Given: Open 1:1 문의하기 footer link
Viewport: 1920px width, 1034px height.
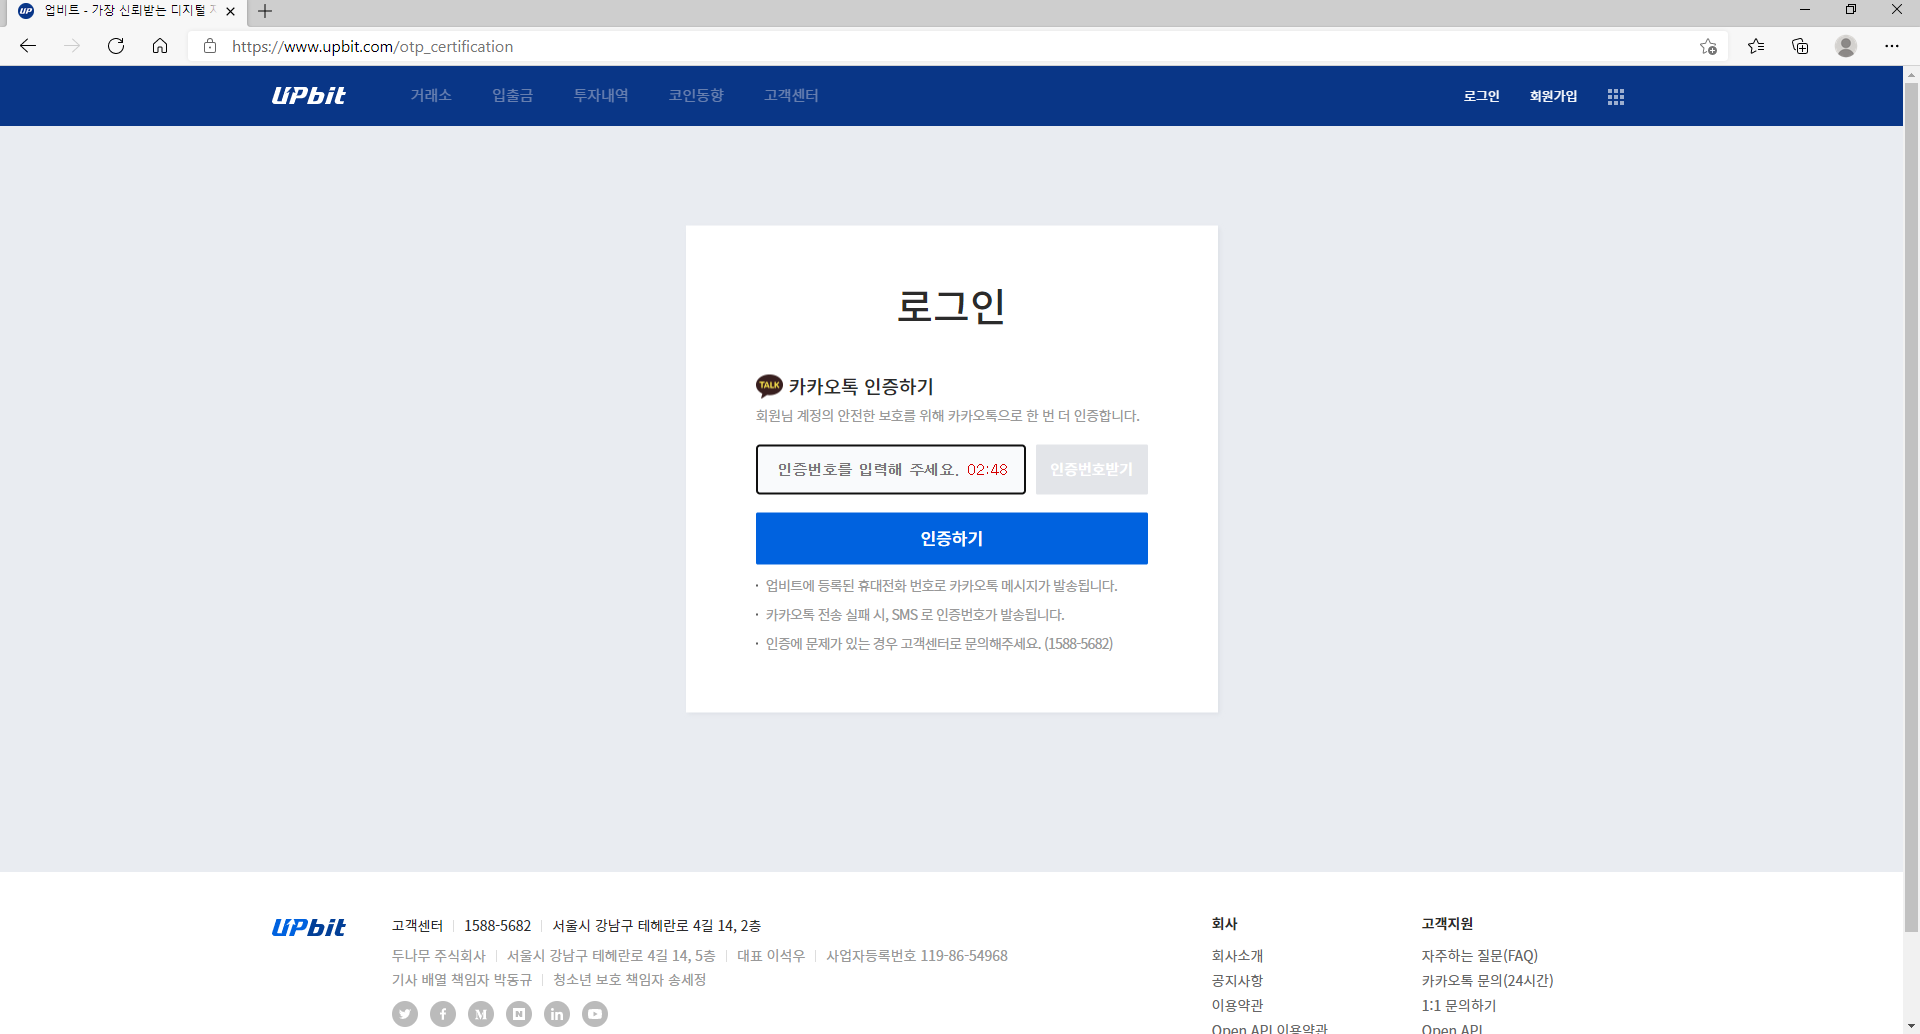Looking at the screenshot, I should pos(1459,1006).
